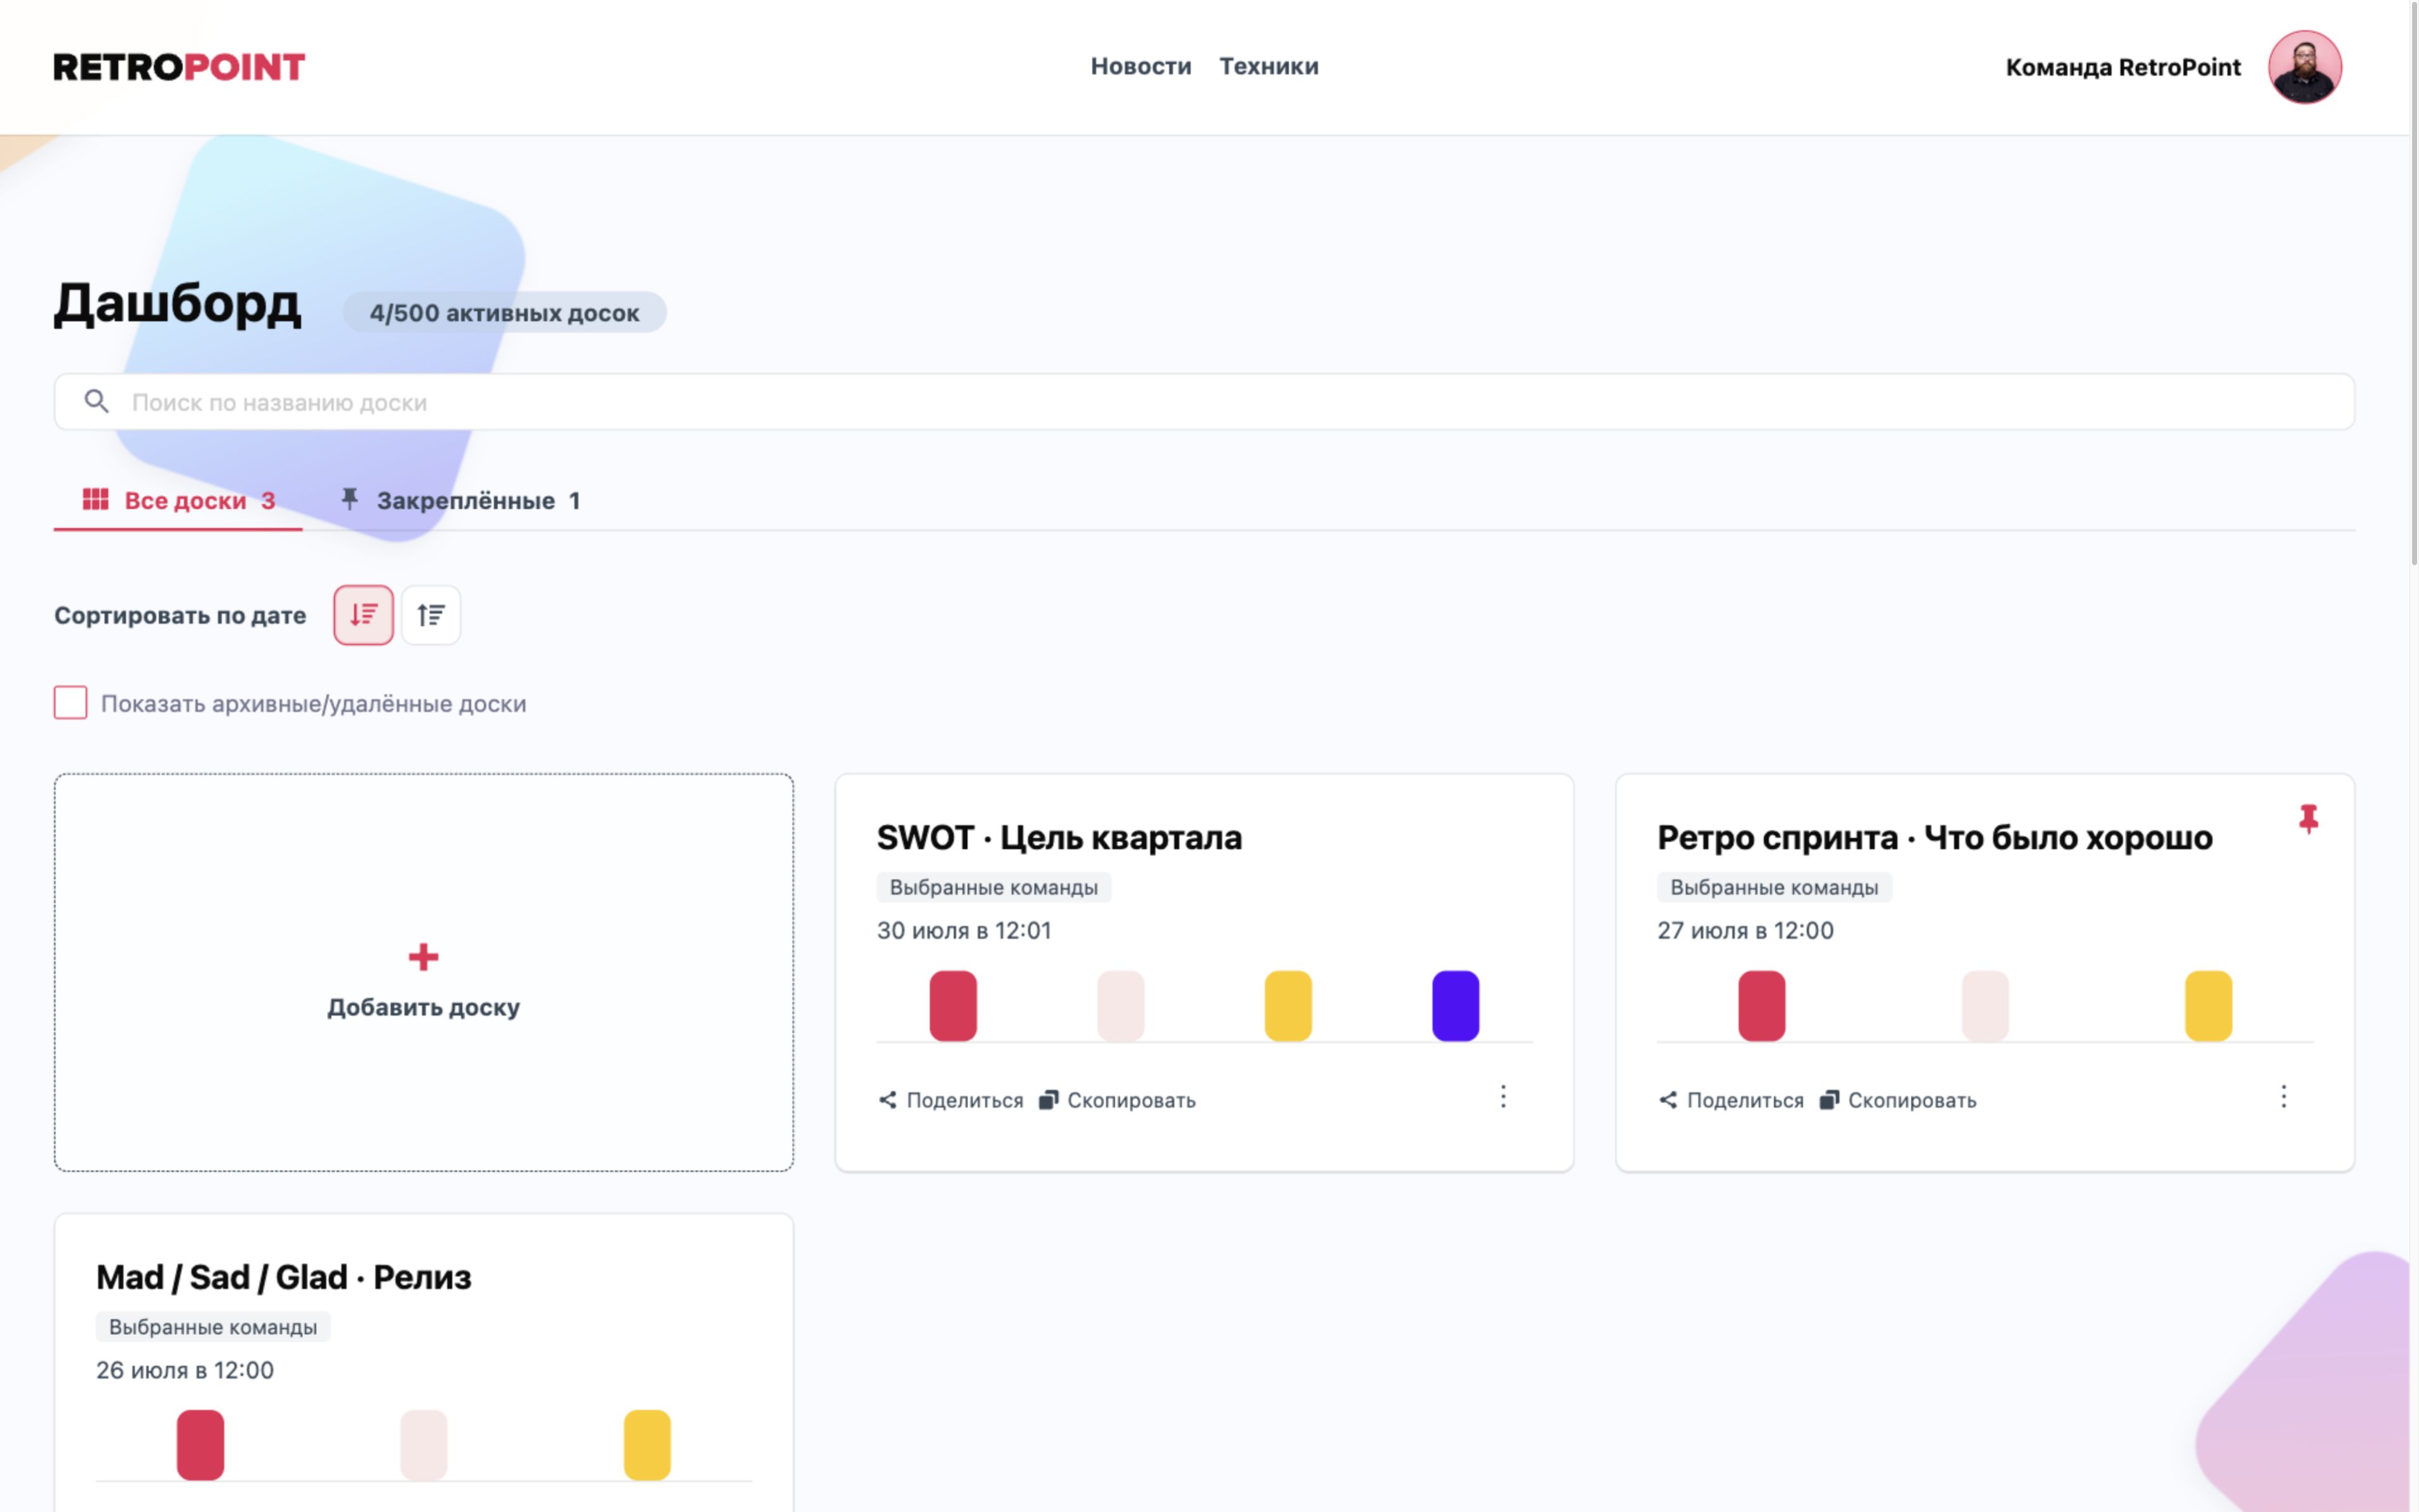The height and width of the screenshot is (1512, 2419).
Task: Click yellow column swatch on Ретро спринта board
Action: point(2208,1006)
